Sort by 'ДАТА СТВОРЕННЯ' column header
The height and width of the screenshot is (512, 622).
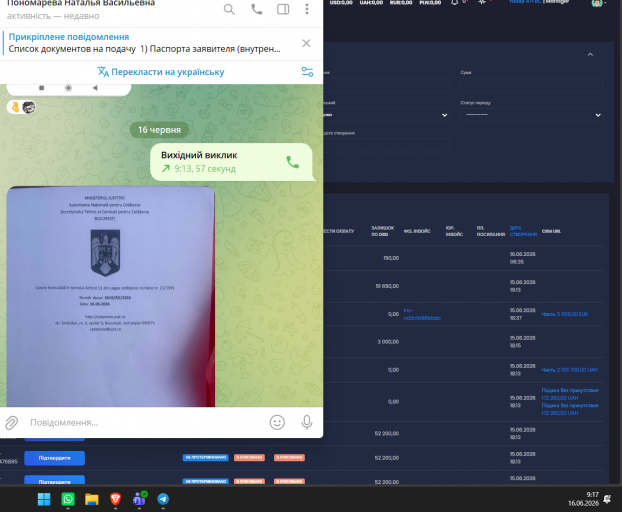[523, 231]
